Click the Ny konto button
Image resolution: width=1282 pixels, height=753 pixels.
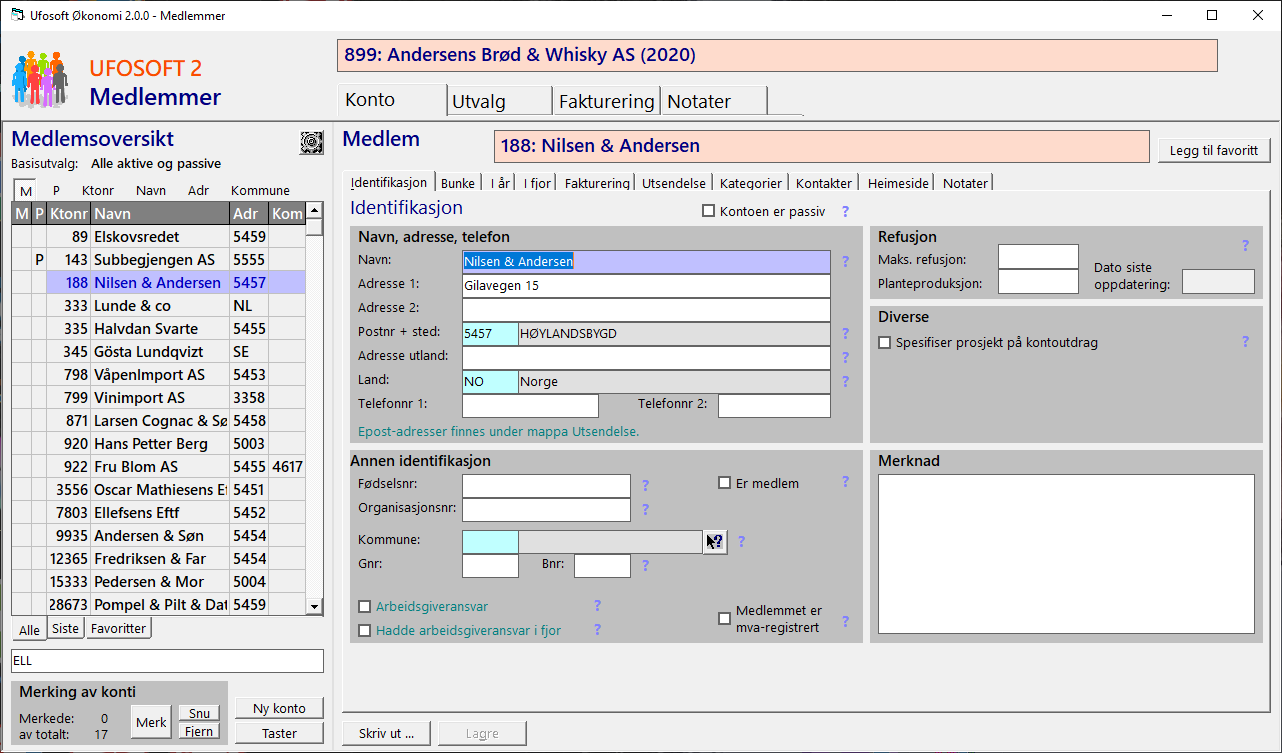coord(280,708)
